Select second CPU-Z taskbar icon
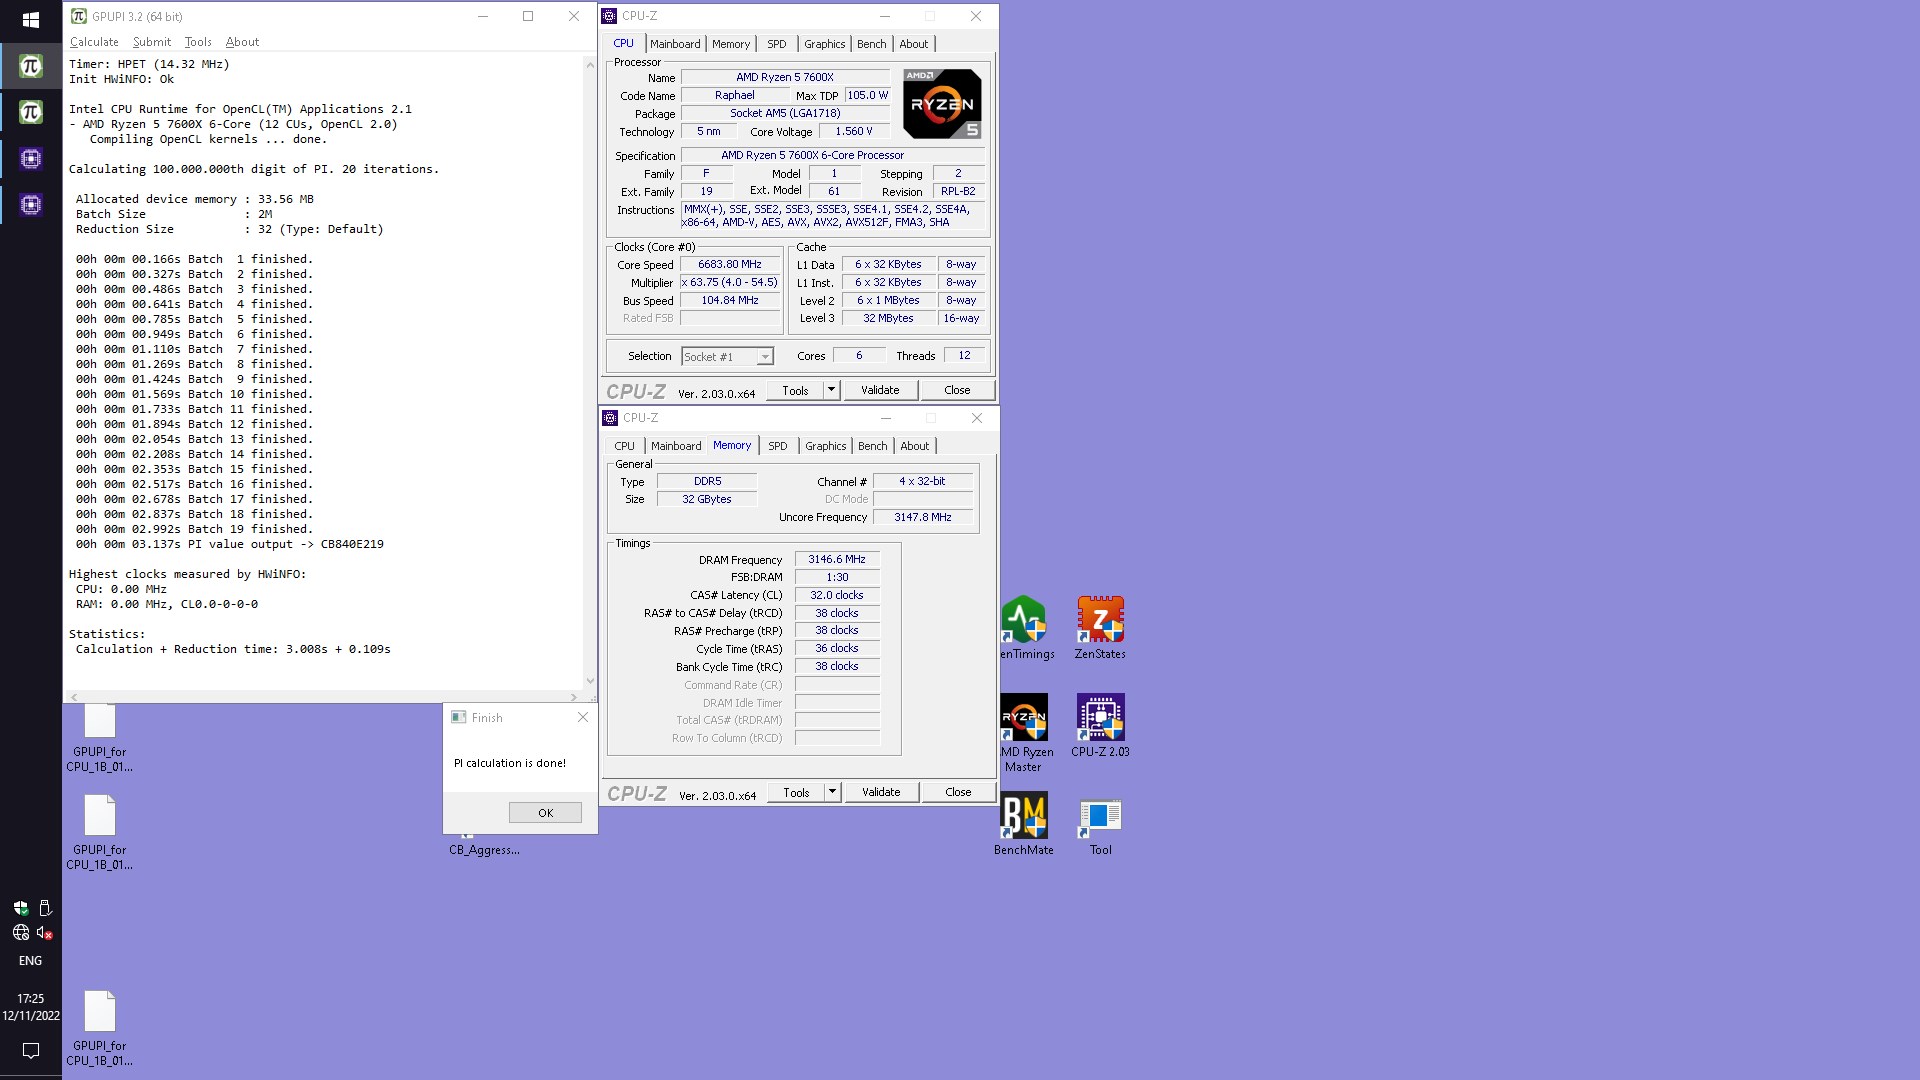The width and height of the screenshot is (1920, 1080). (30, 205)
